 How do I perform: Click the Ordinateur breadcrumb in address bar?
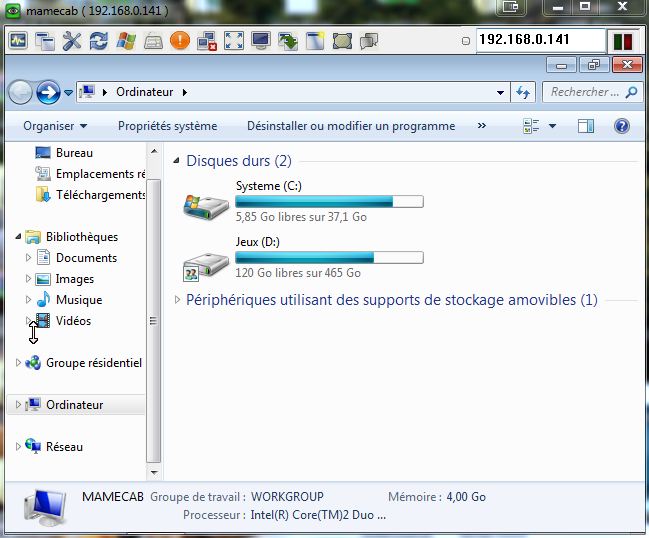(x=144, y=92)
